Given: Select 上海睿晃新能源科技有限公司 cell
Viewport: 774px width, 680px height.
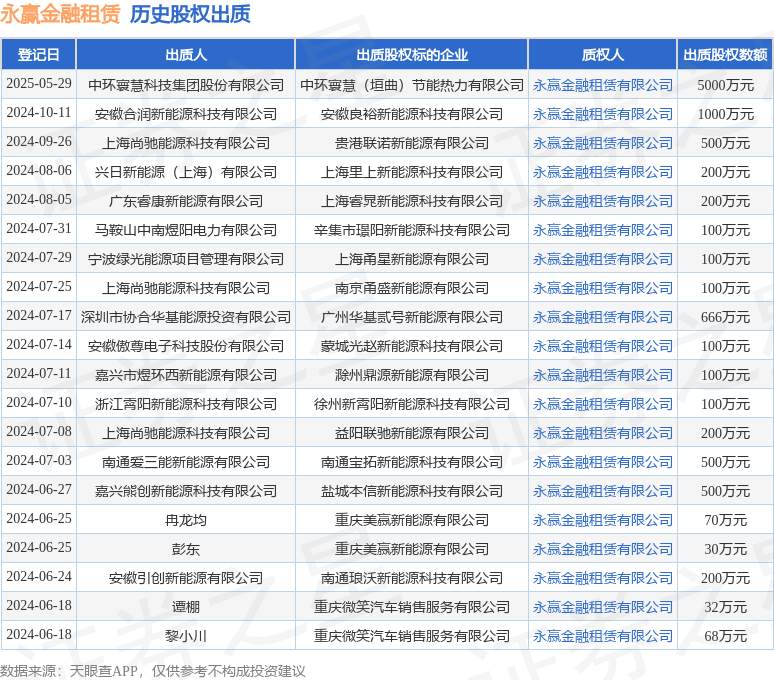Looking at the screenshot, I should pos(412,201).
